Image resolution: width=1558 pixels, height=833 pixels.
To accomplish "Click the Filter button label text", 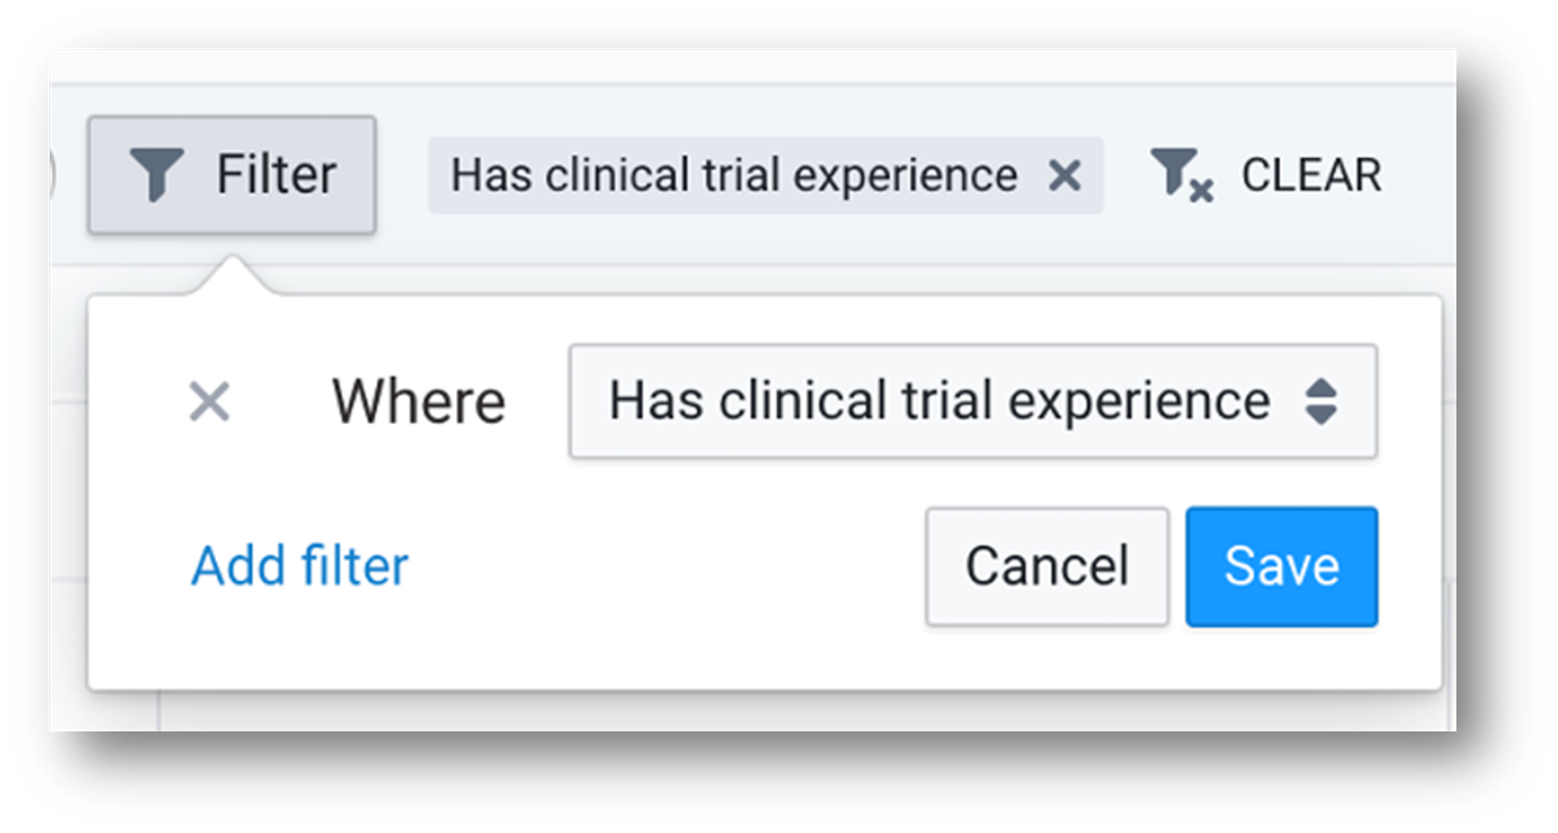I will 276,175.
